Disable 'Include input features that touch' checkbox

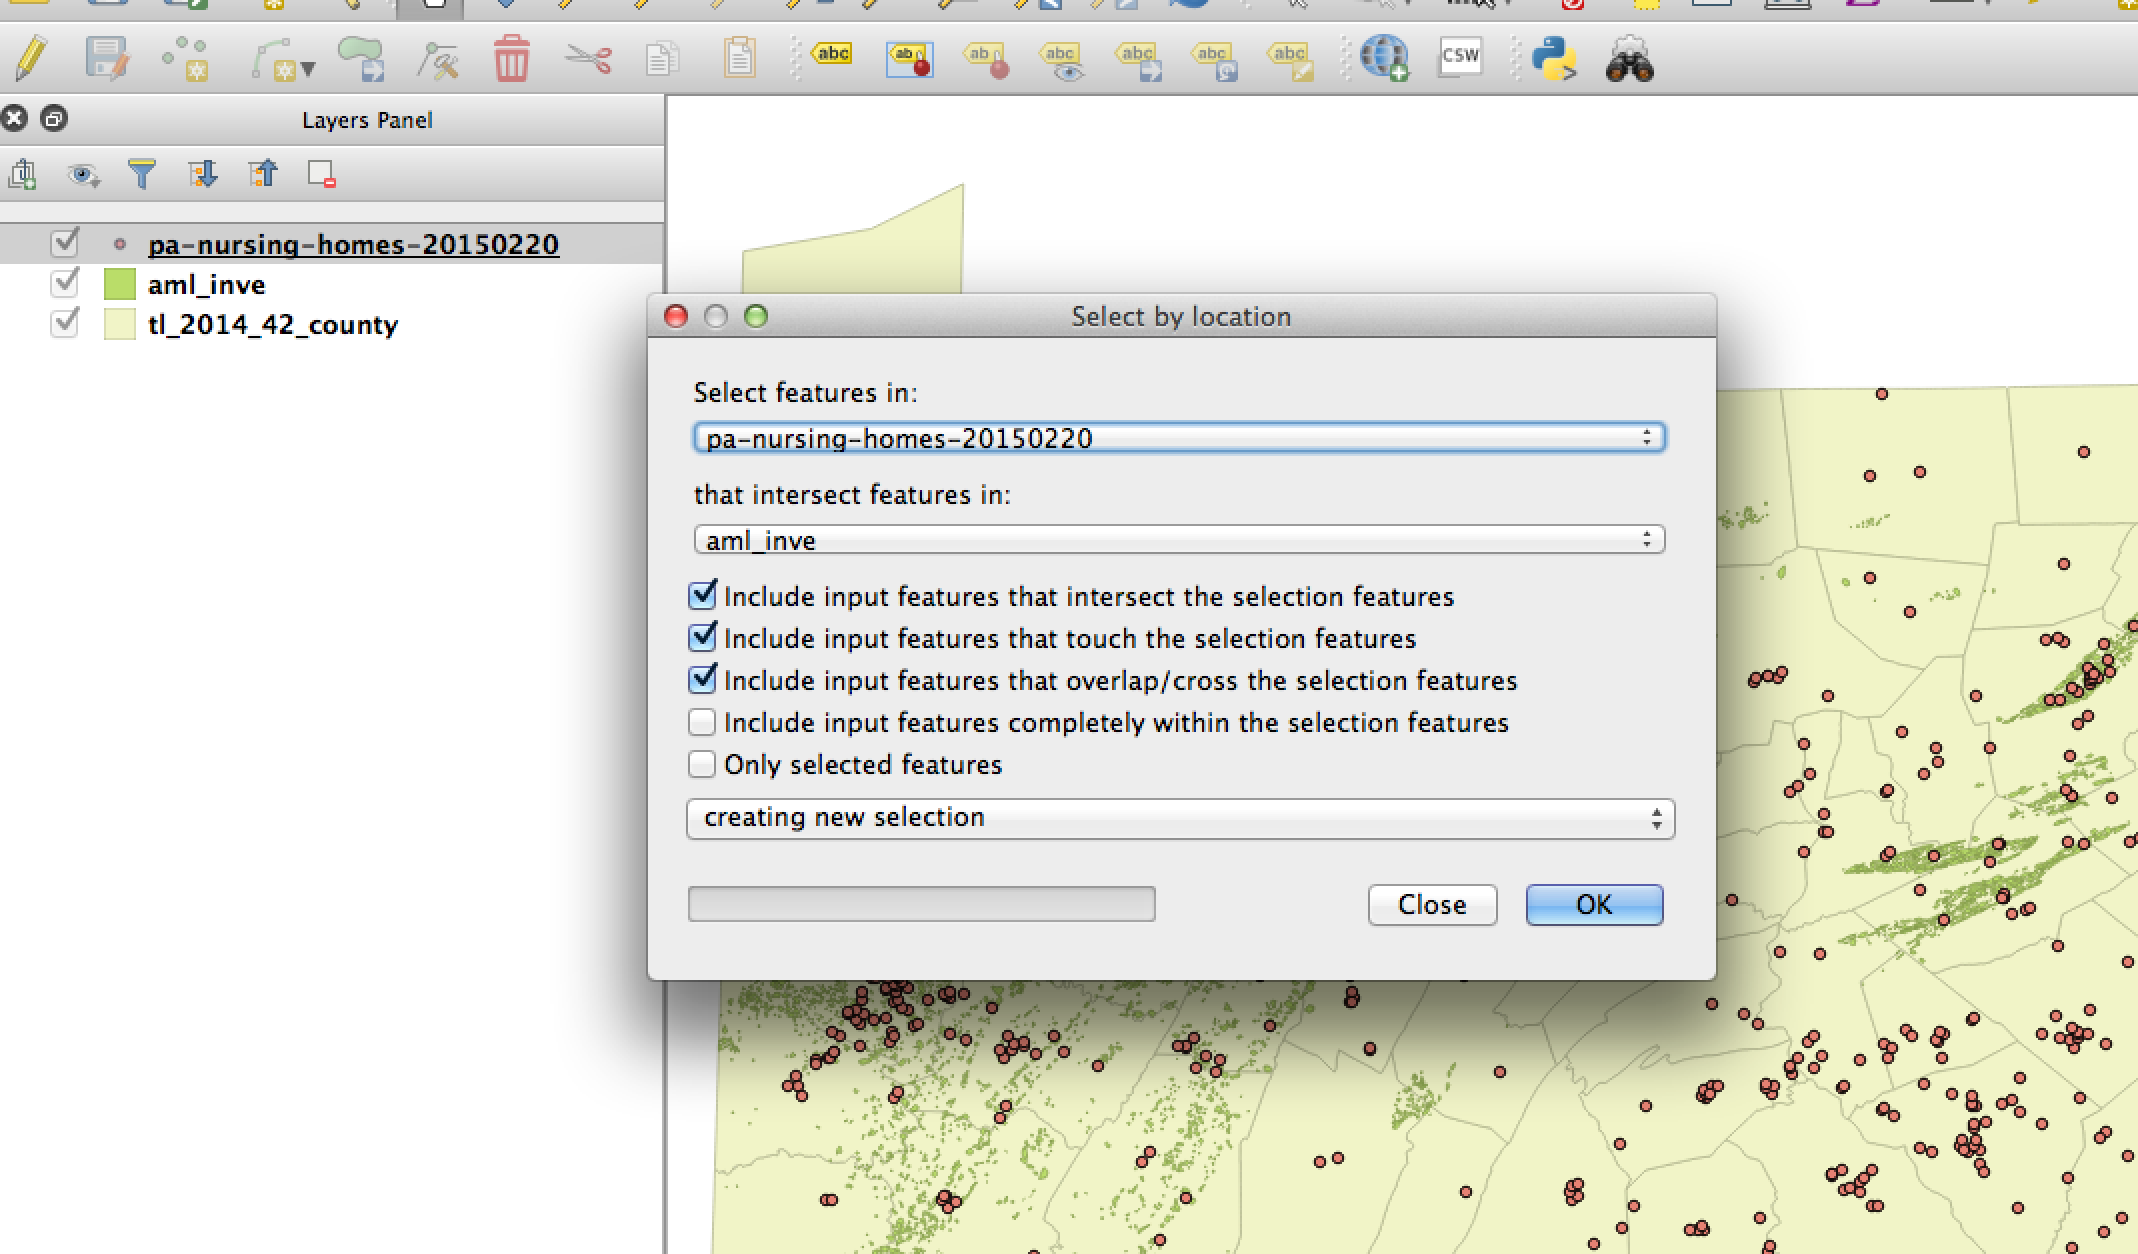click(x=701, y=639)
